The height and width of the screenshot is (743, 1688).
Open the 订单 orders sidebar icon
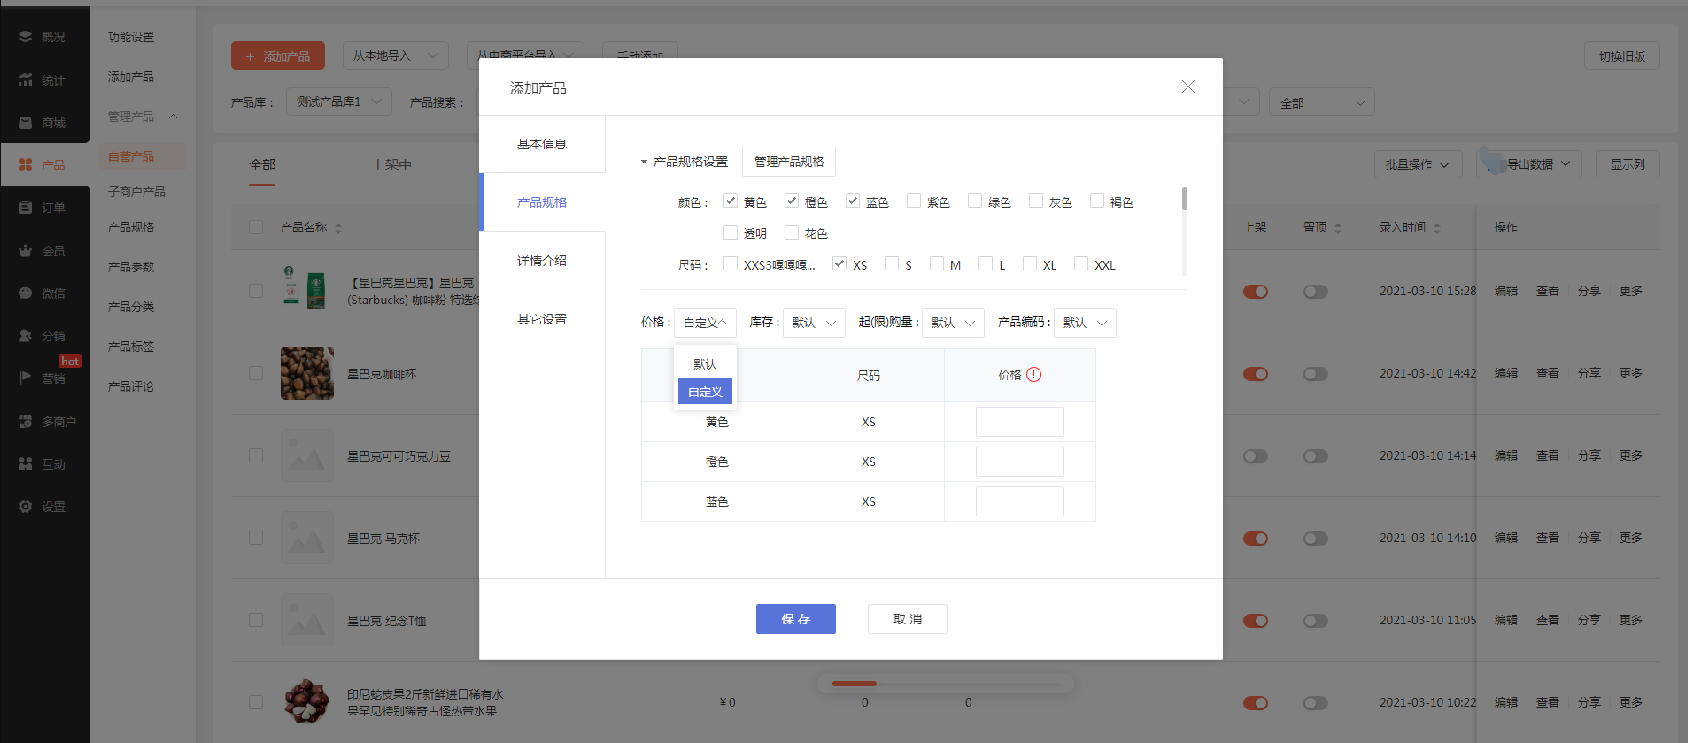(25, 207)
